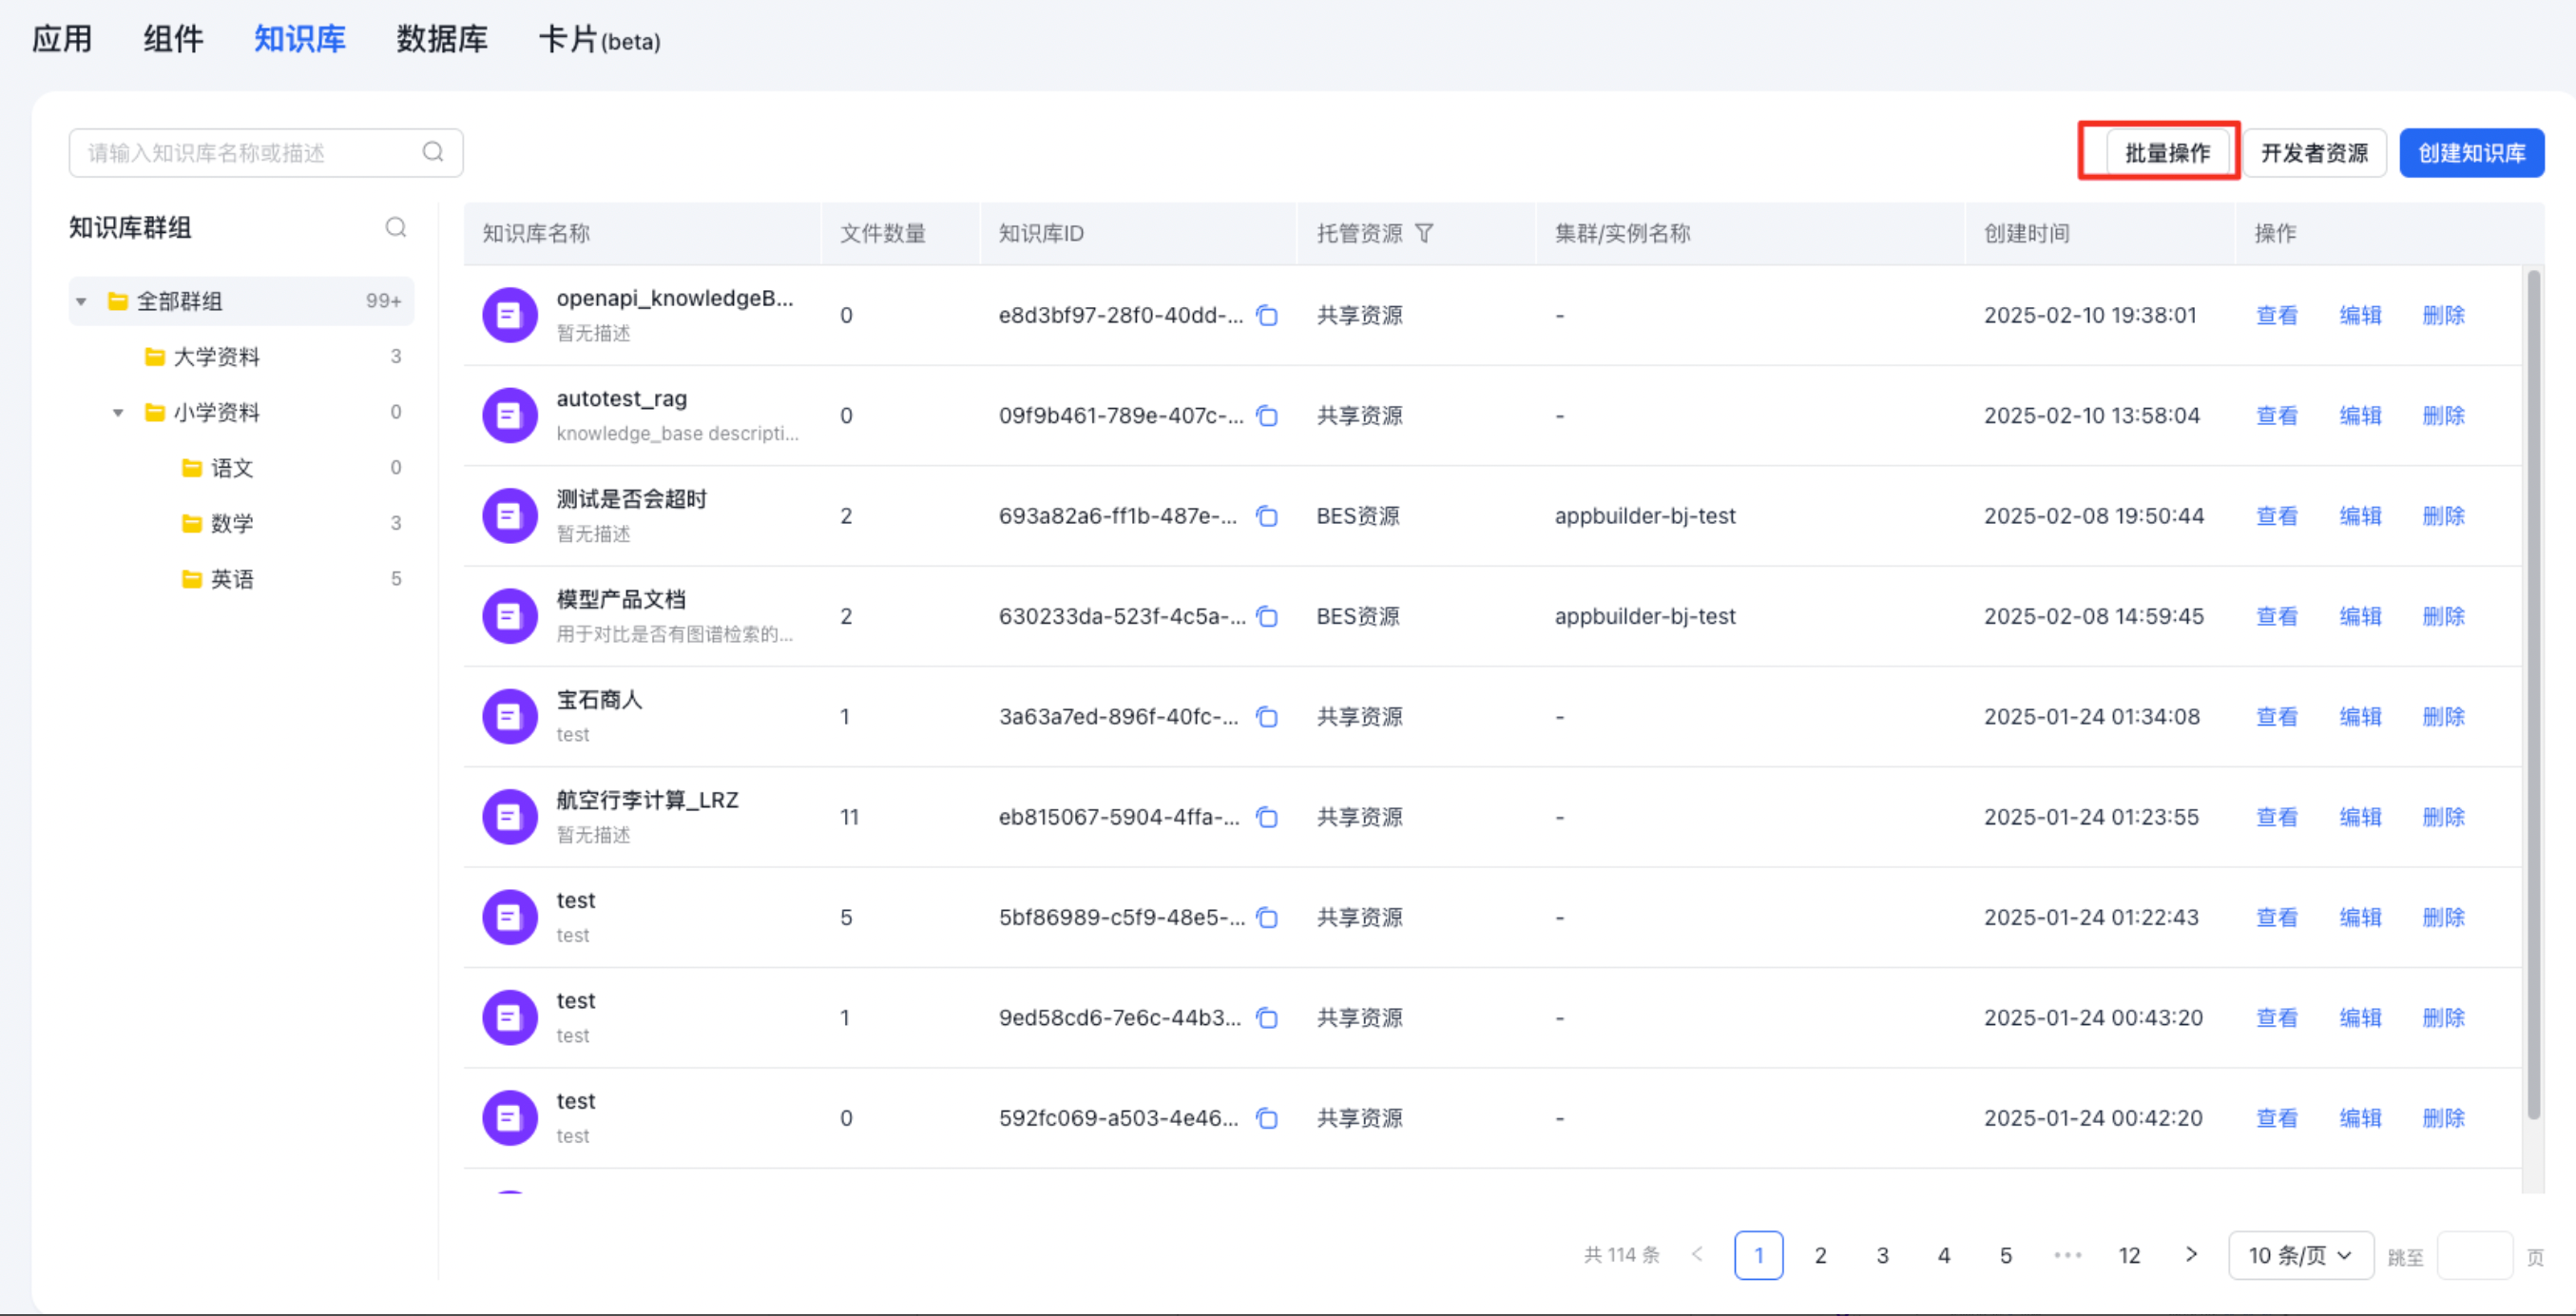The height and width of the screenshot is (1316, 2576).
Task: Edit the autotest_rag knowledge base
Action: point(2360,416)
